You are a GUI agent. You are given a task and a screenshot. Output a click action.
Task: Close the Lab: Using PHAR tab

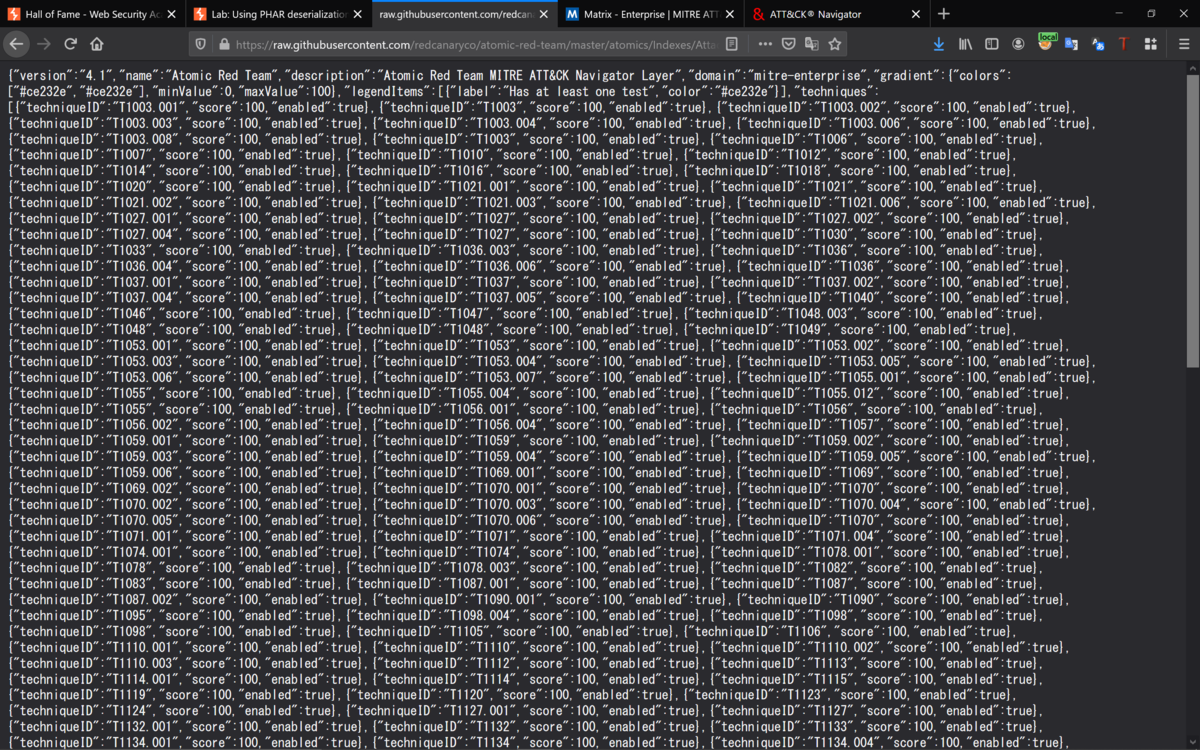tap(356, 14)
